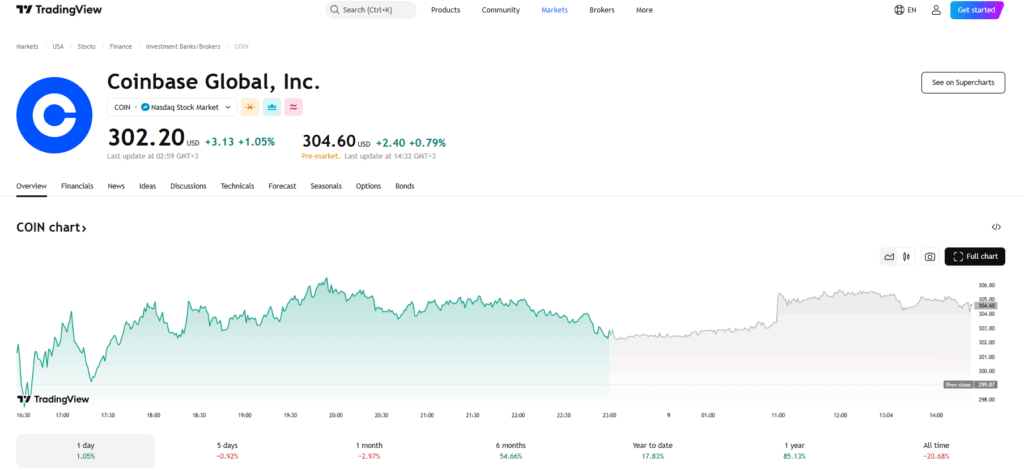Go to Stocks breadcrumb link
The height and width of the screenshot is (470, 1024).
[86, 46]
